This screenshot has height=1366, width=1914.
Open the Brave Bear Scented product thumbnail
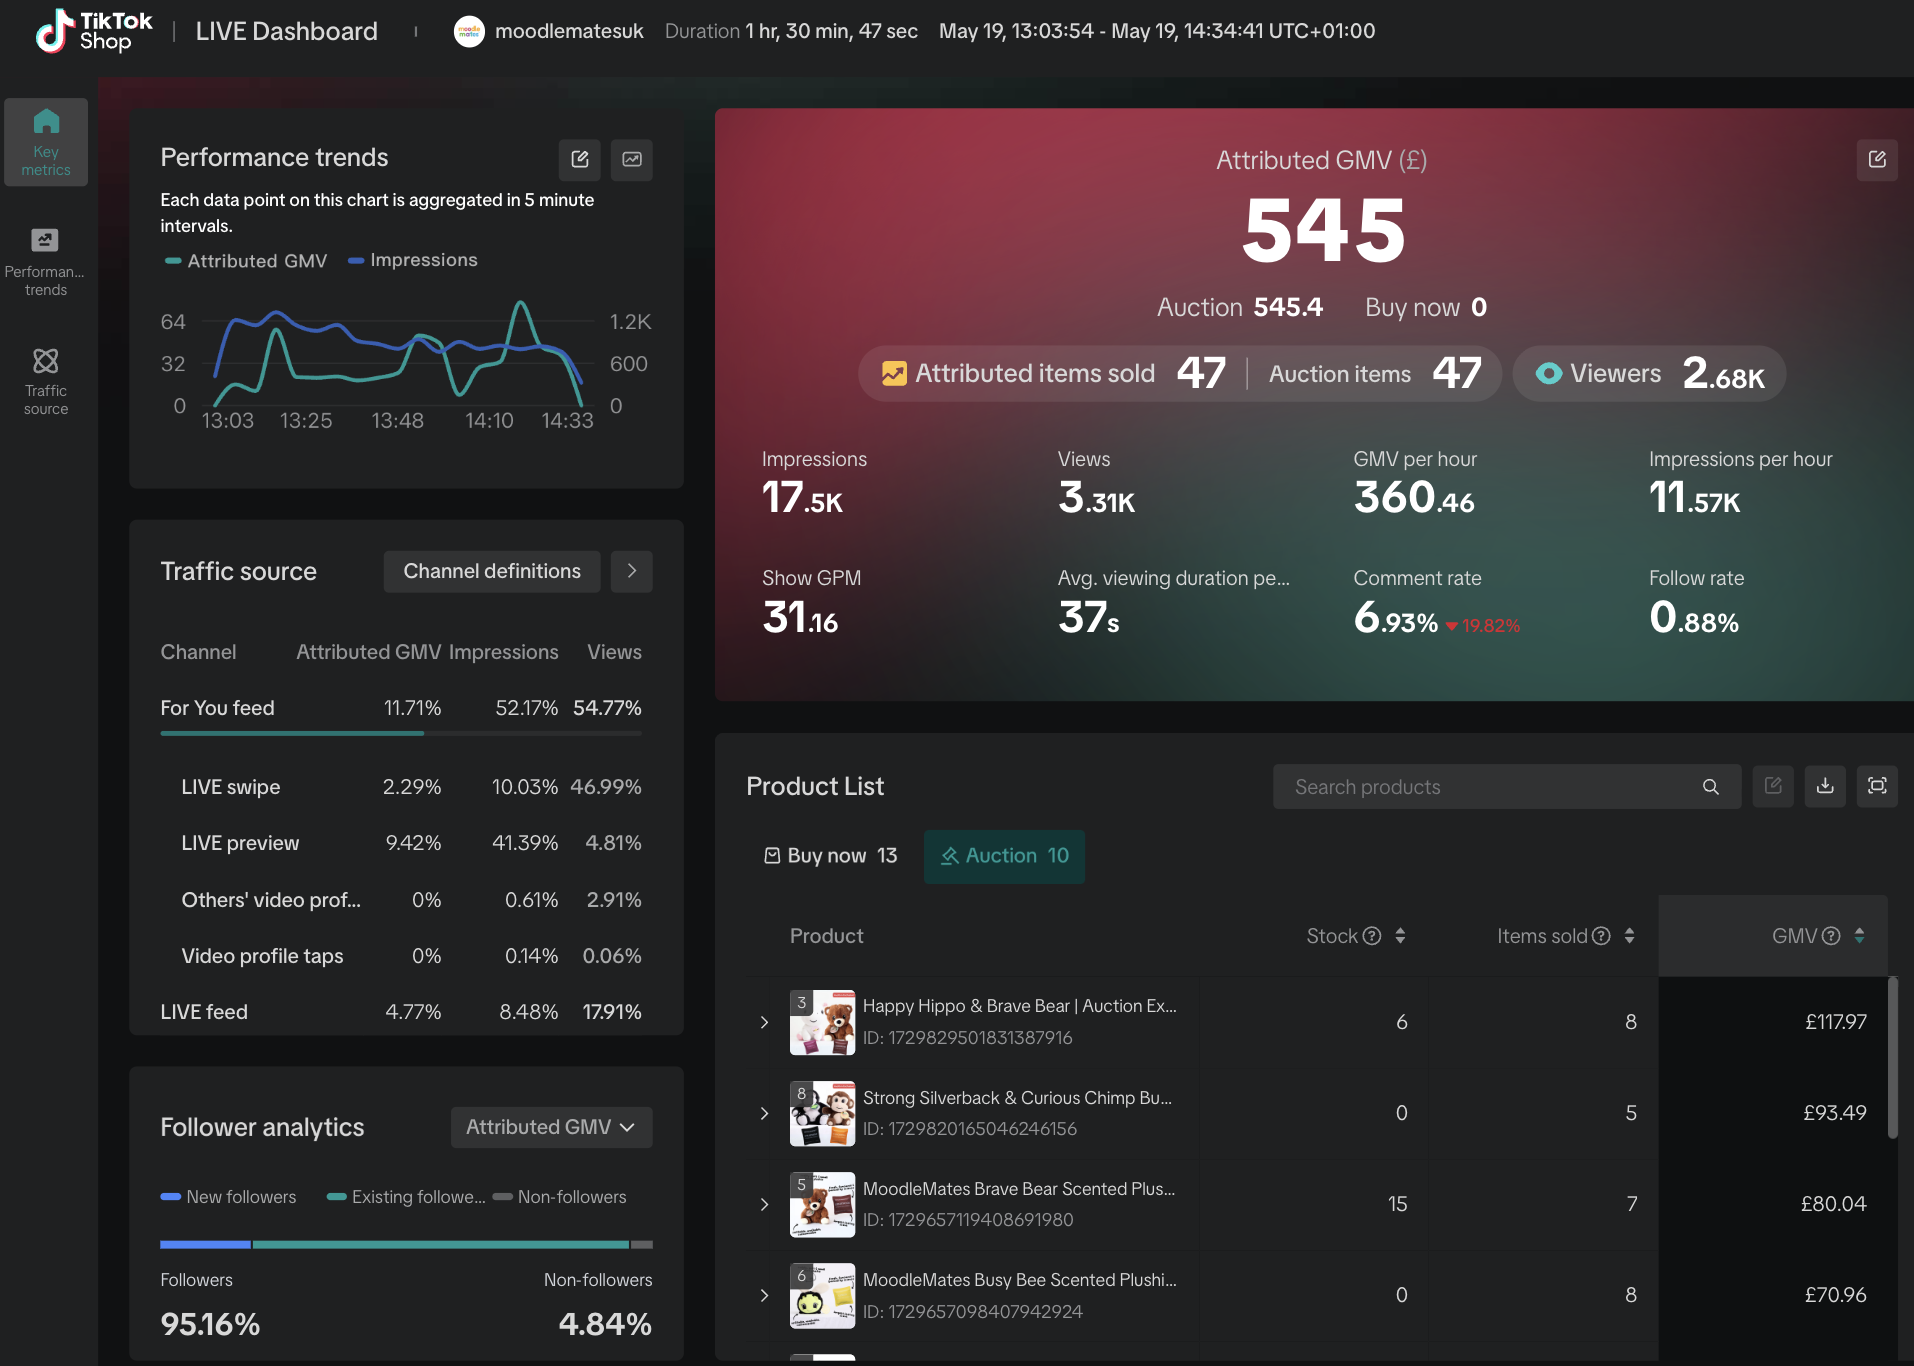822,1204
